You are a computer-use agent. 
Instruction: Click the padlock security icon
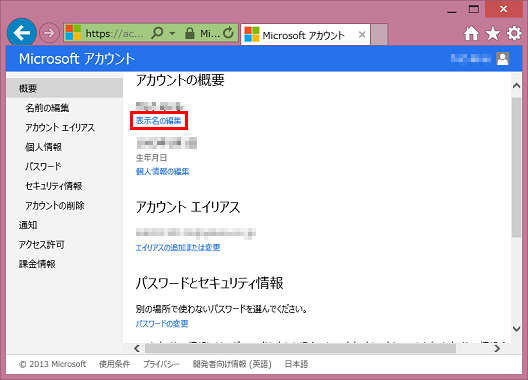pyautogui.click(x=190, y=33)
